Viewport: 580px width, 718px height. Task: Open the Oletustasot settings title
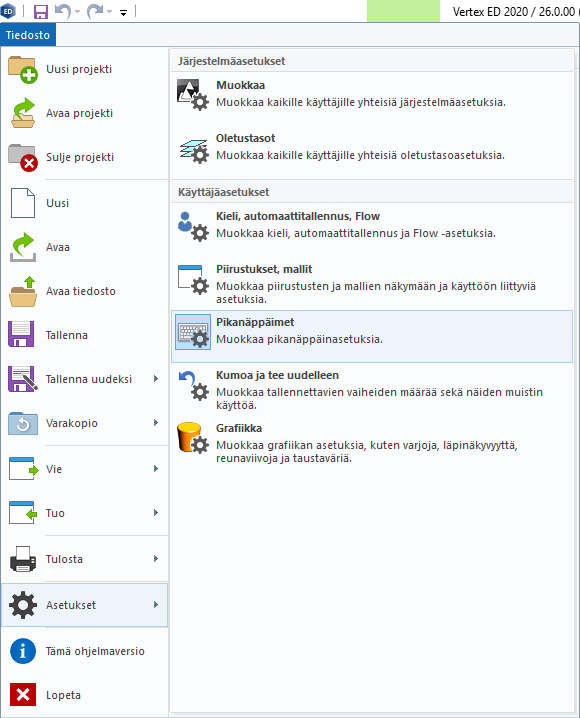click(x=245, y=138)
